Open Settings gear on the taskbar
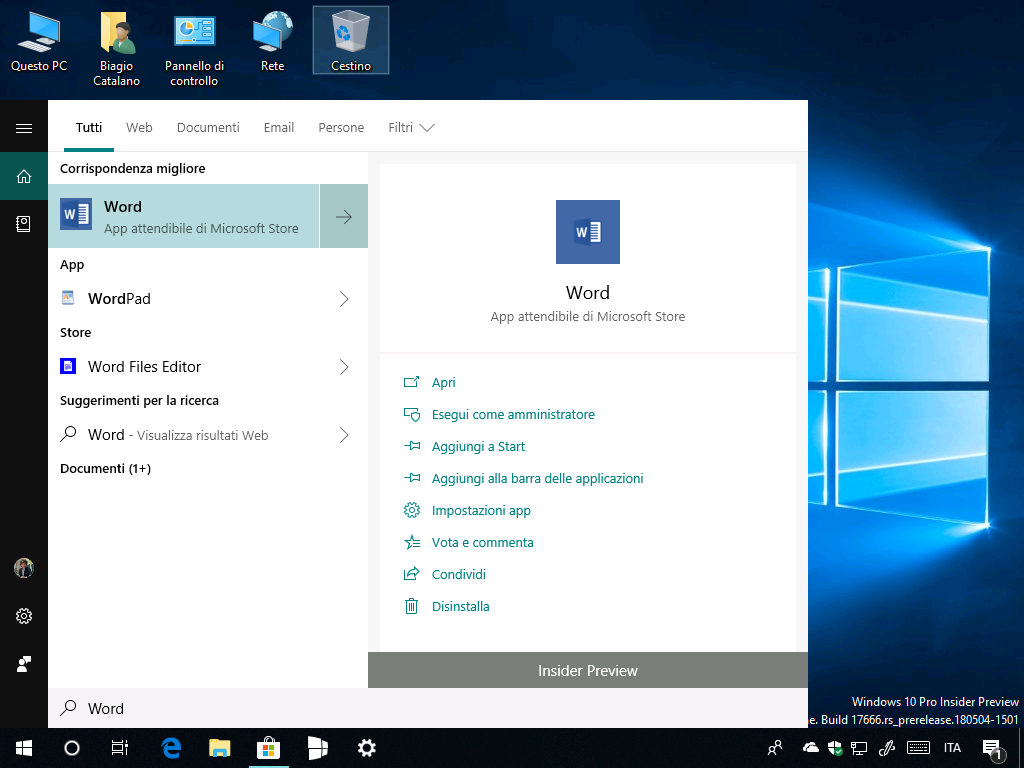This screenshot has width=1024, height=768. tap(366, 748)
